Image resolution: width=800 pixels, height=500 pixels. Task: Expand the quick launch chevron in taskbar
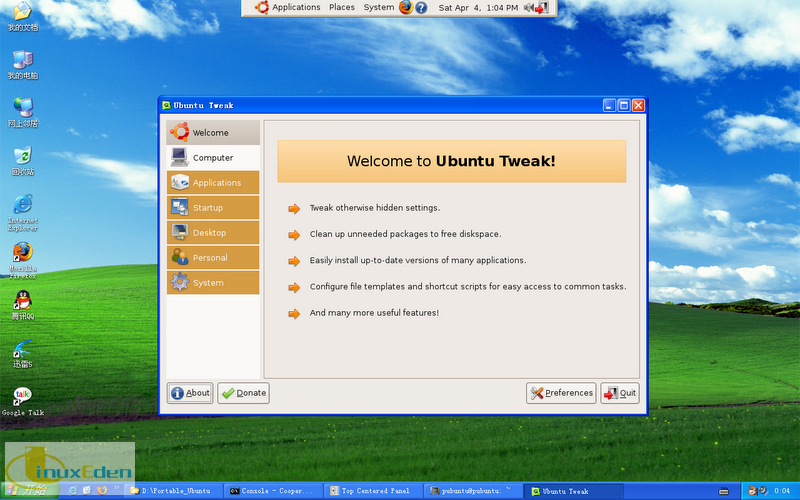[x=117, y=489]
